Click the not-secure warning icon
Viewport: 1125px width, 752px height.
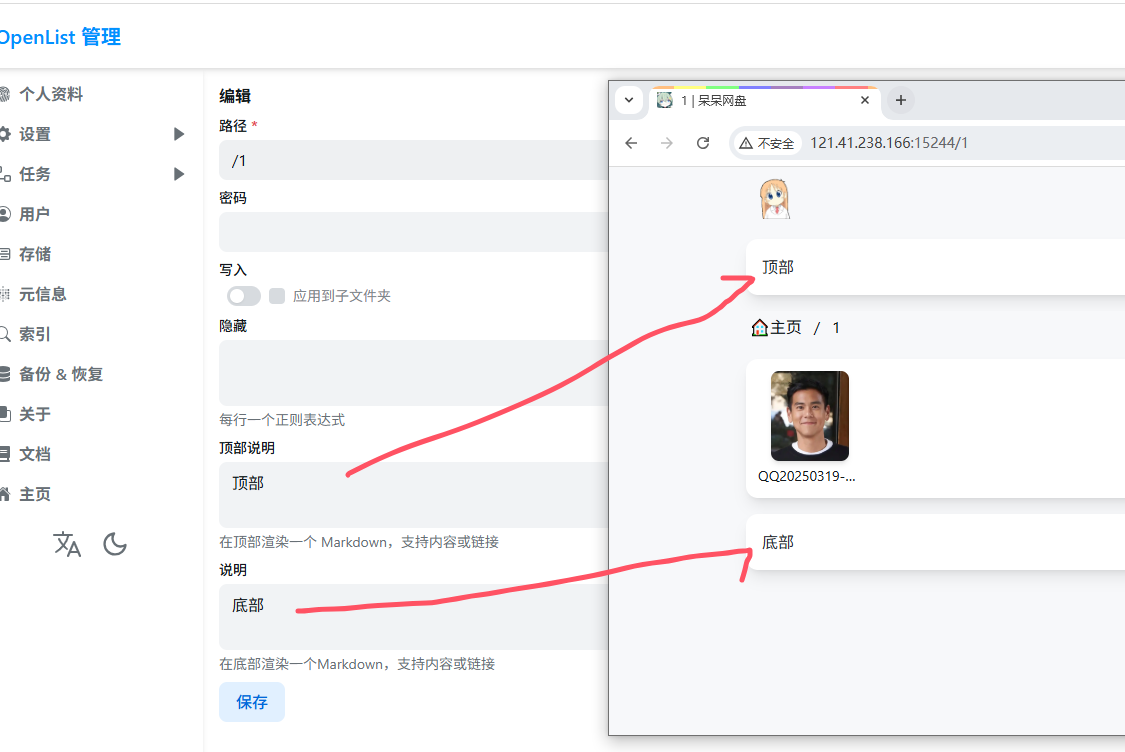coord(746,144)
